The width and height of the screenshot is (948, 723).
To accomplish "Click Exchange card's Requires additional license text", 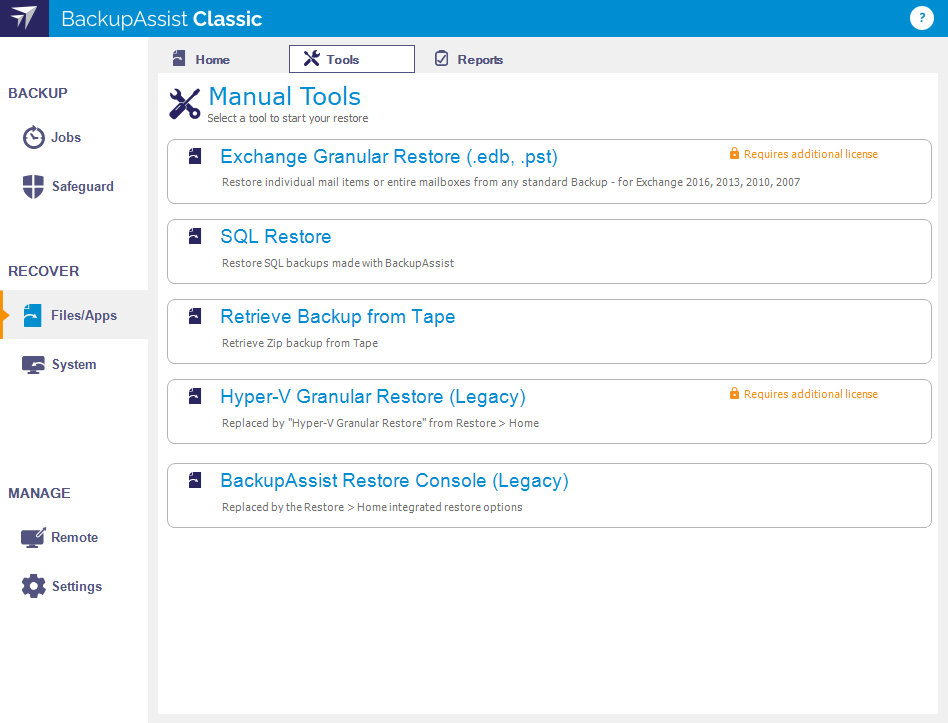I will pos(811,154).
